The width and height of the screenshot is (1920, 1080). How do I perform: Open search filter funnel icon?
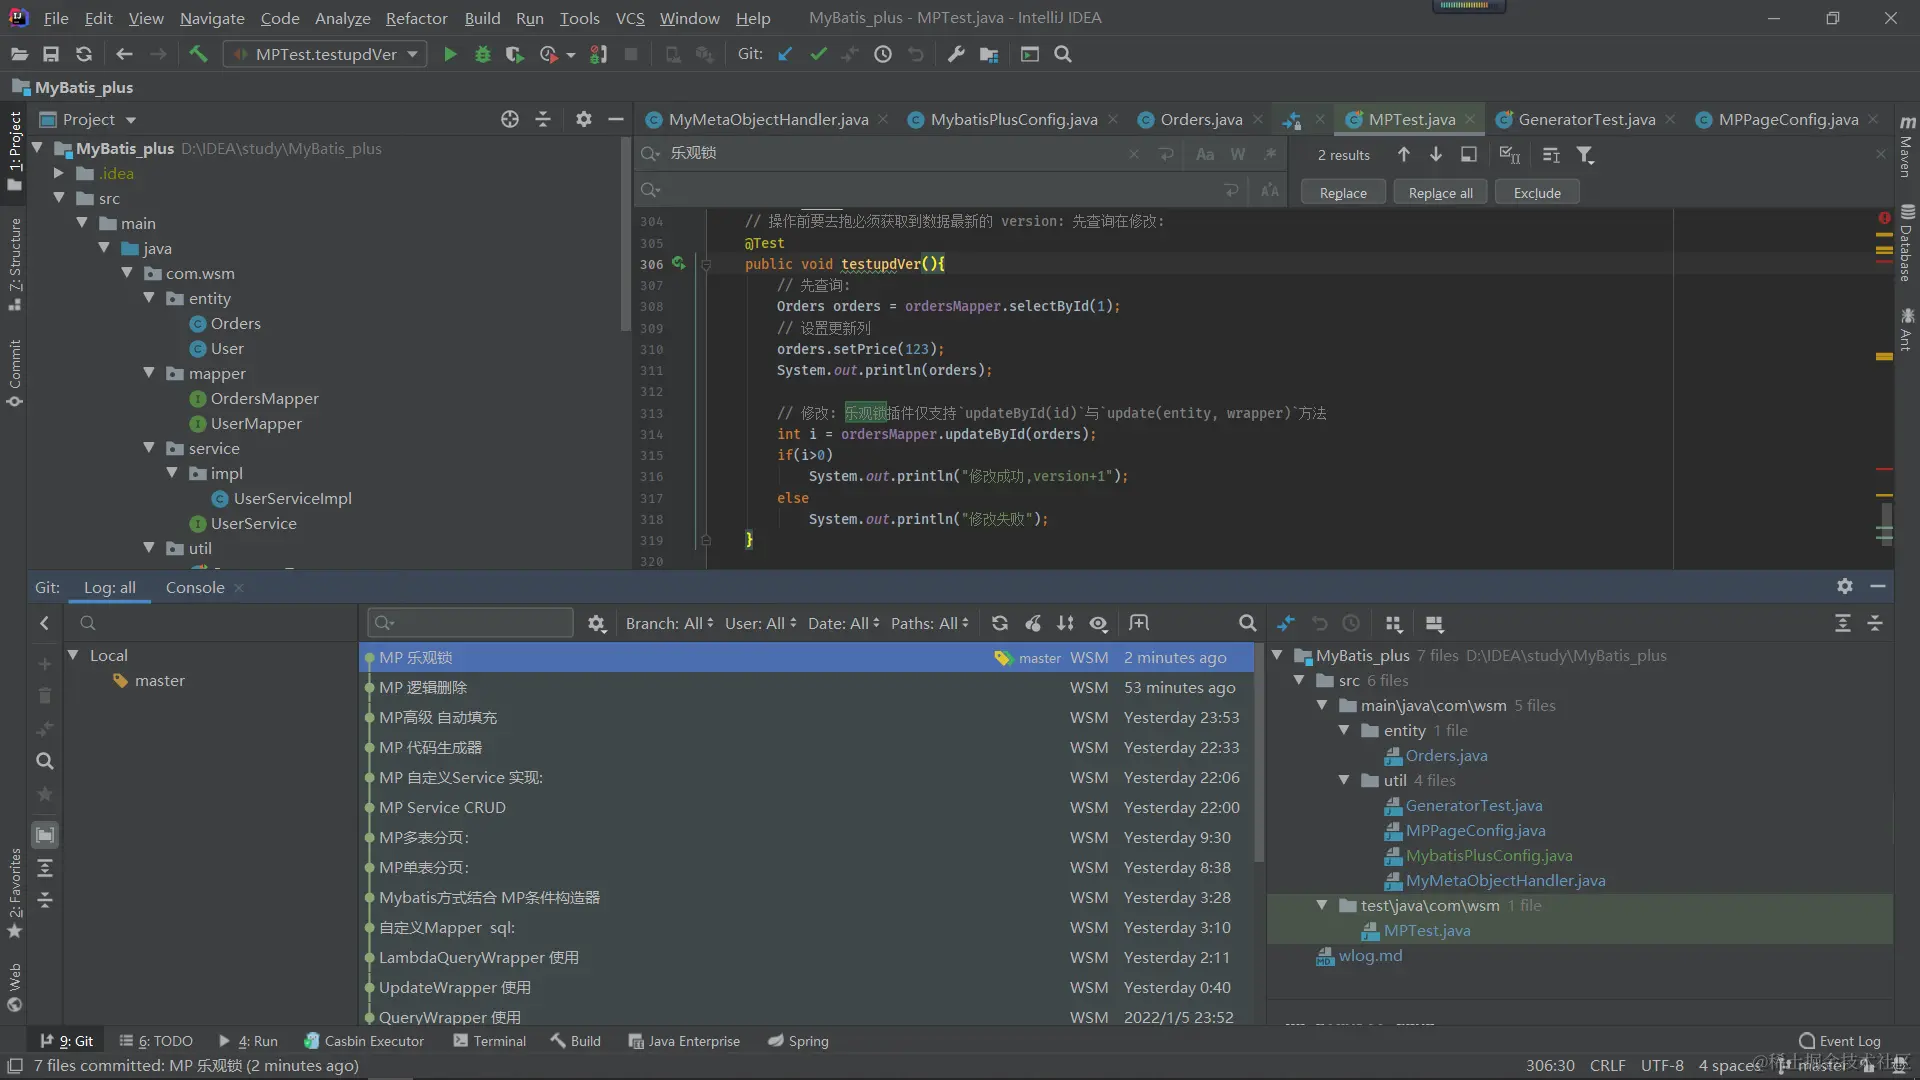(1585, 155)
